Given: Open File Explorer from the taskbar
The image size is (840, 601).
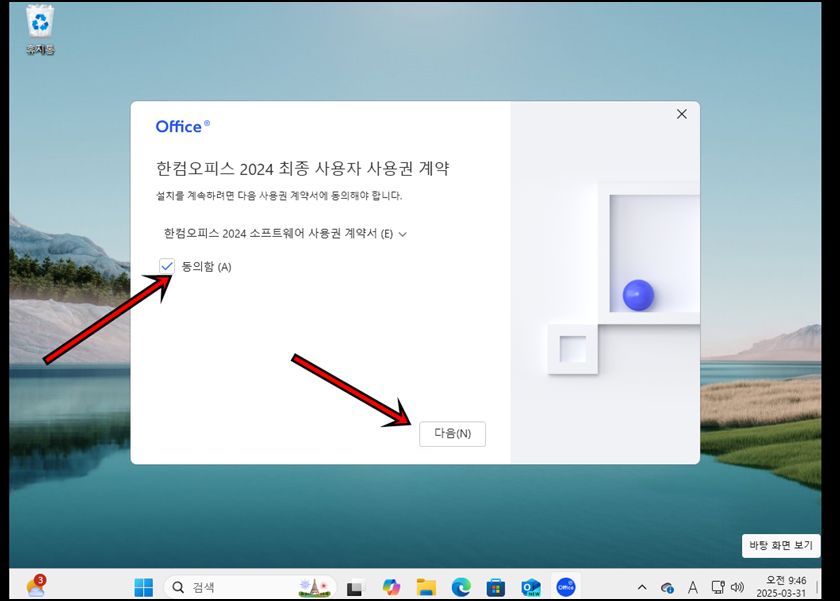Looking at the screenshot, I should [426, 588].
